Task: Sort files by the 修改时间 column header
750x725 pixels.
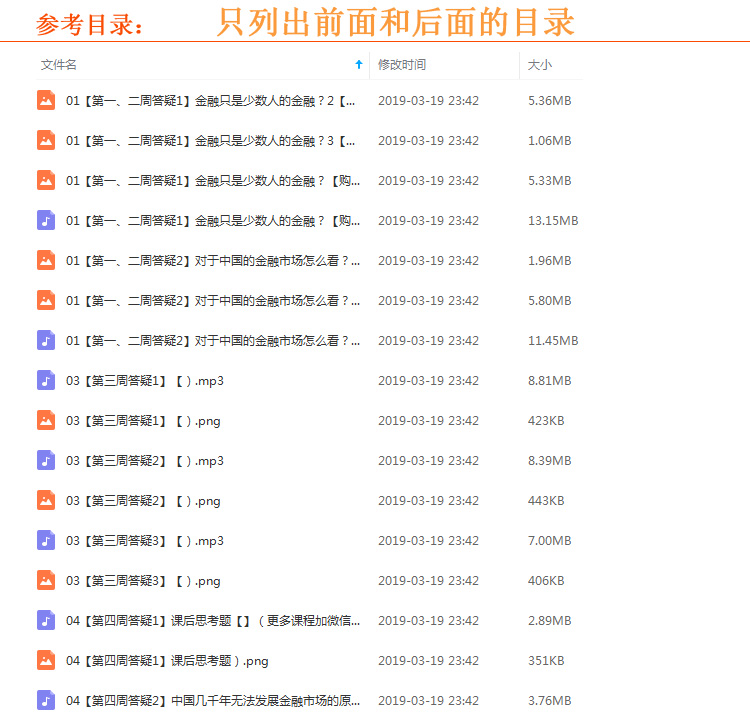Action: pyautogui.click(x=402, y=65)
